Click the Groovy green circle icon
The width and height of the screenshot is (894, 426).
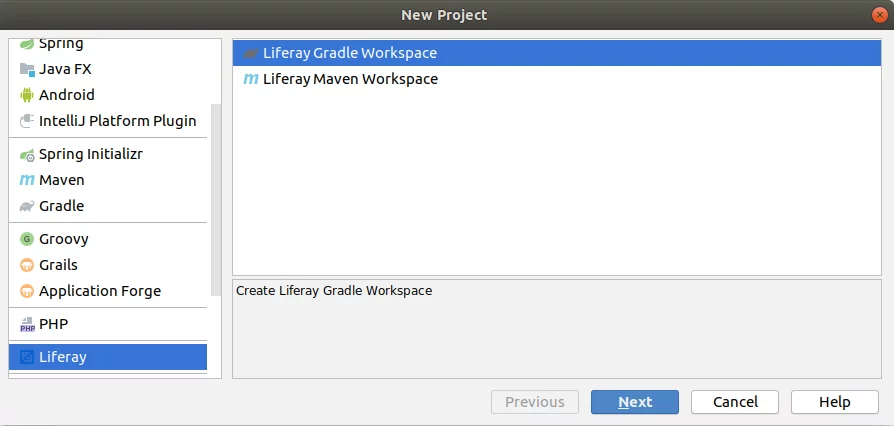click(27, 239)
